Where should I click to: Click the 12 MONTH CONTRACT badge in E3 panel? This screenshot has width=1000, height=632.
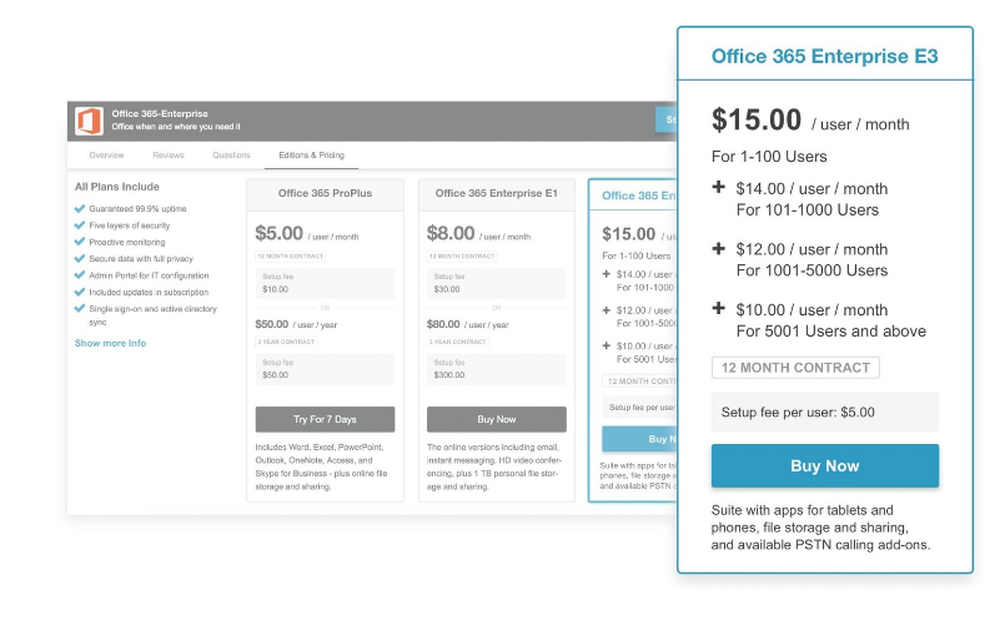click(795, 368)
